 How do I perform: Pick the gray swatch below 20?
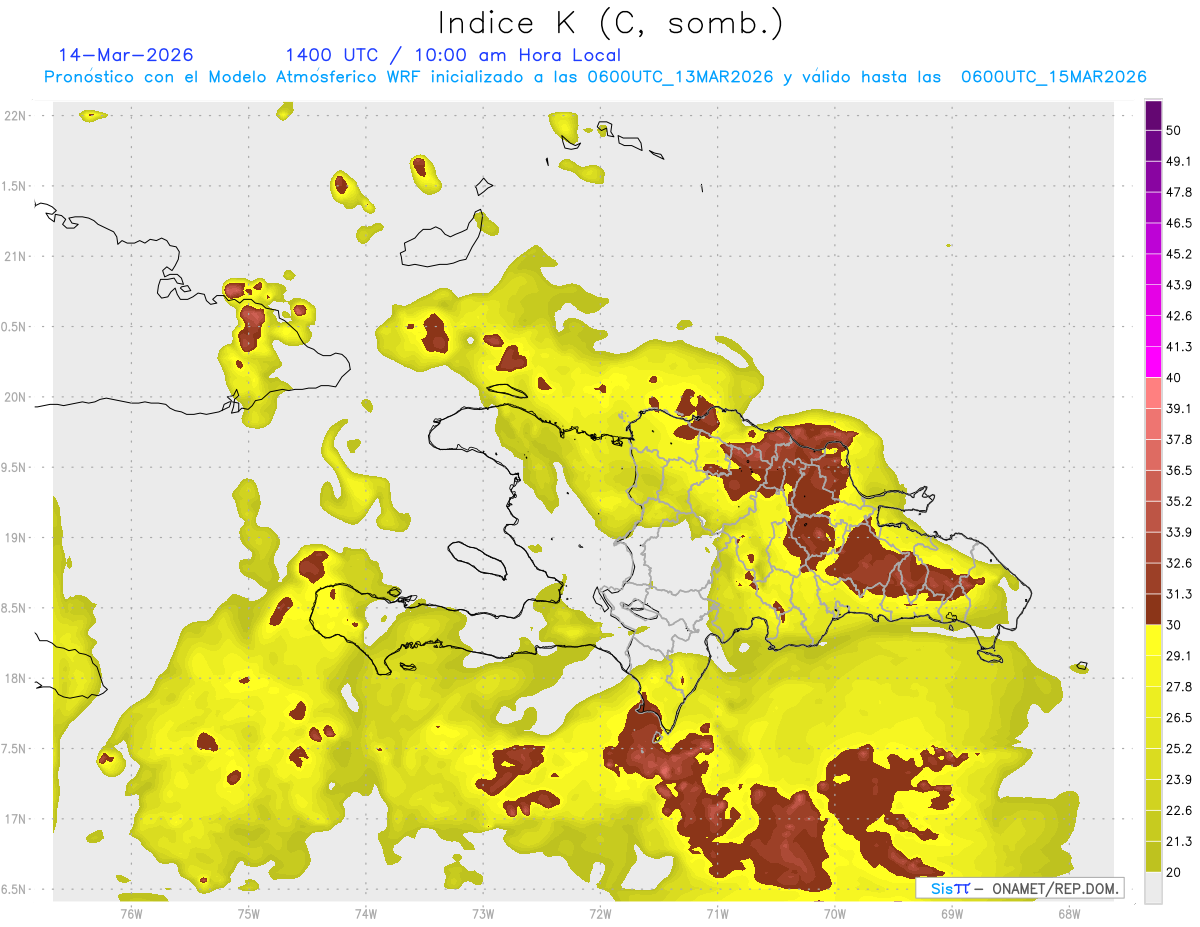pos(1153,888)
